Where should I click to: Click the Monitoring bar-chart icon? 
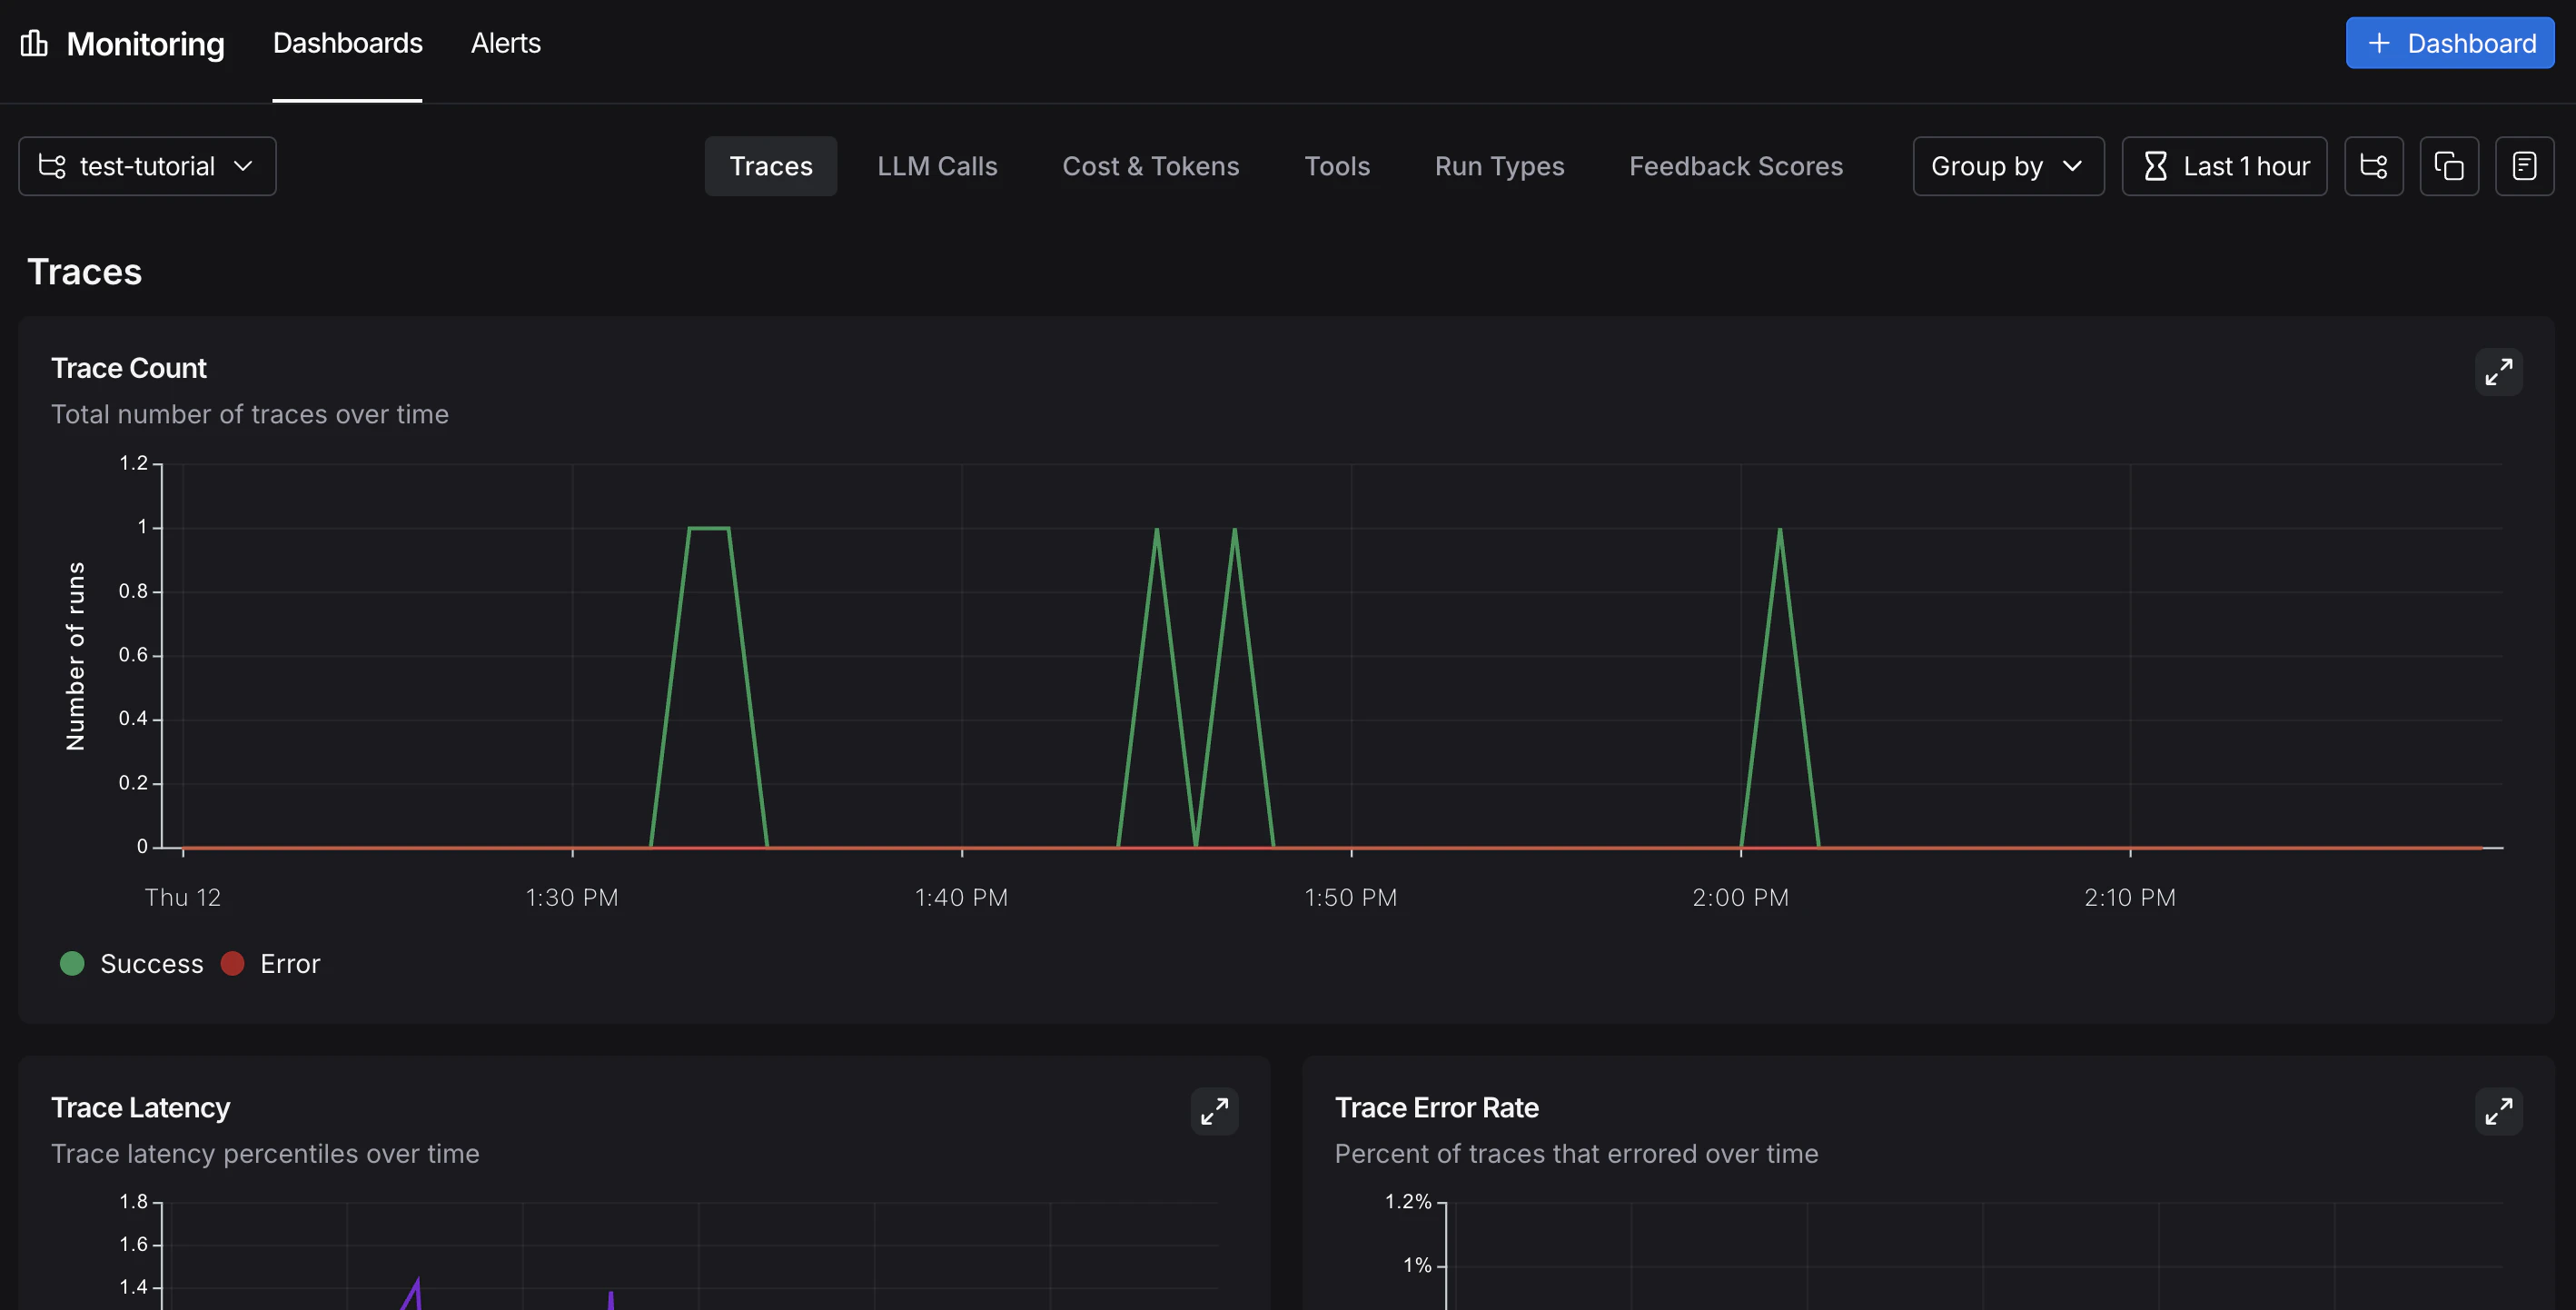click(x=34, y=43)
